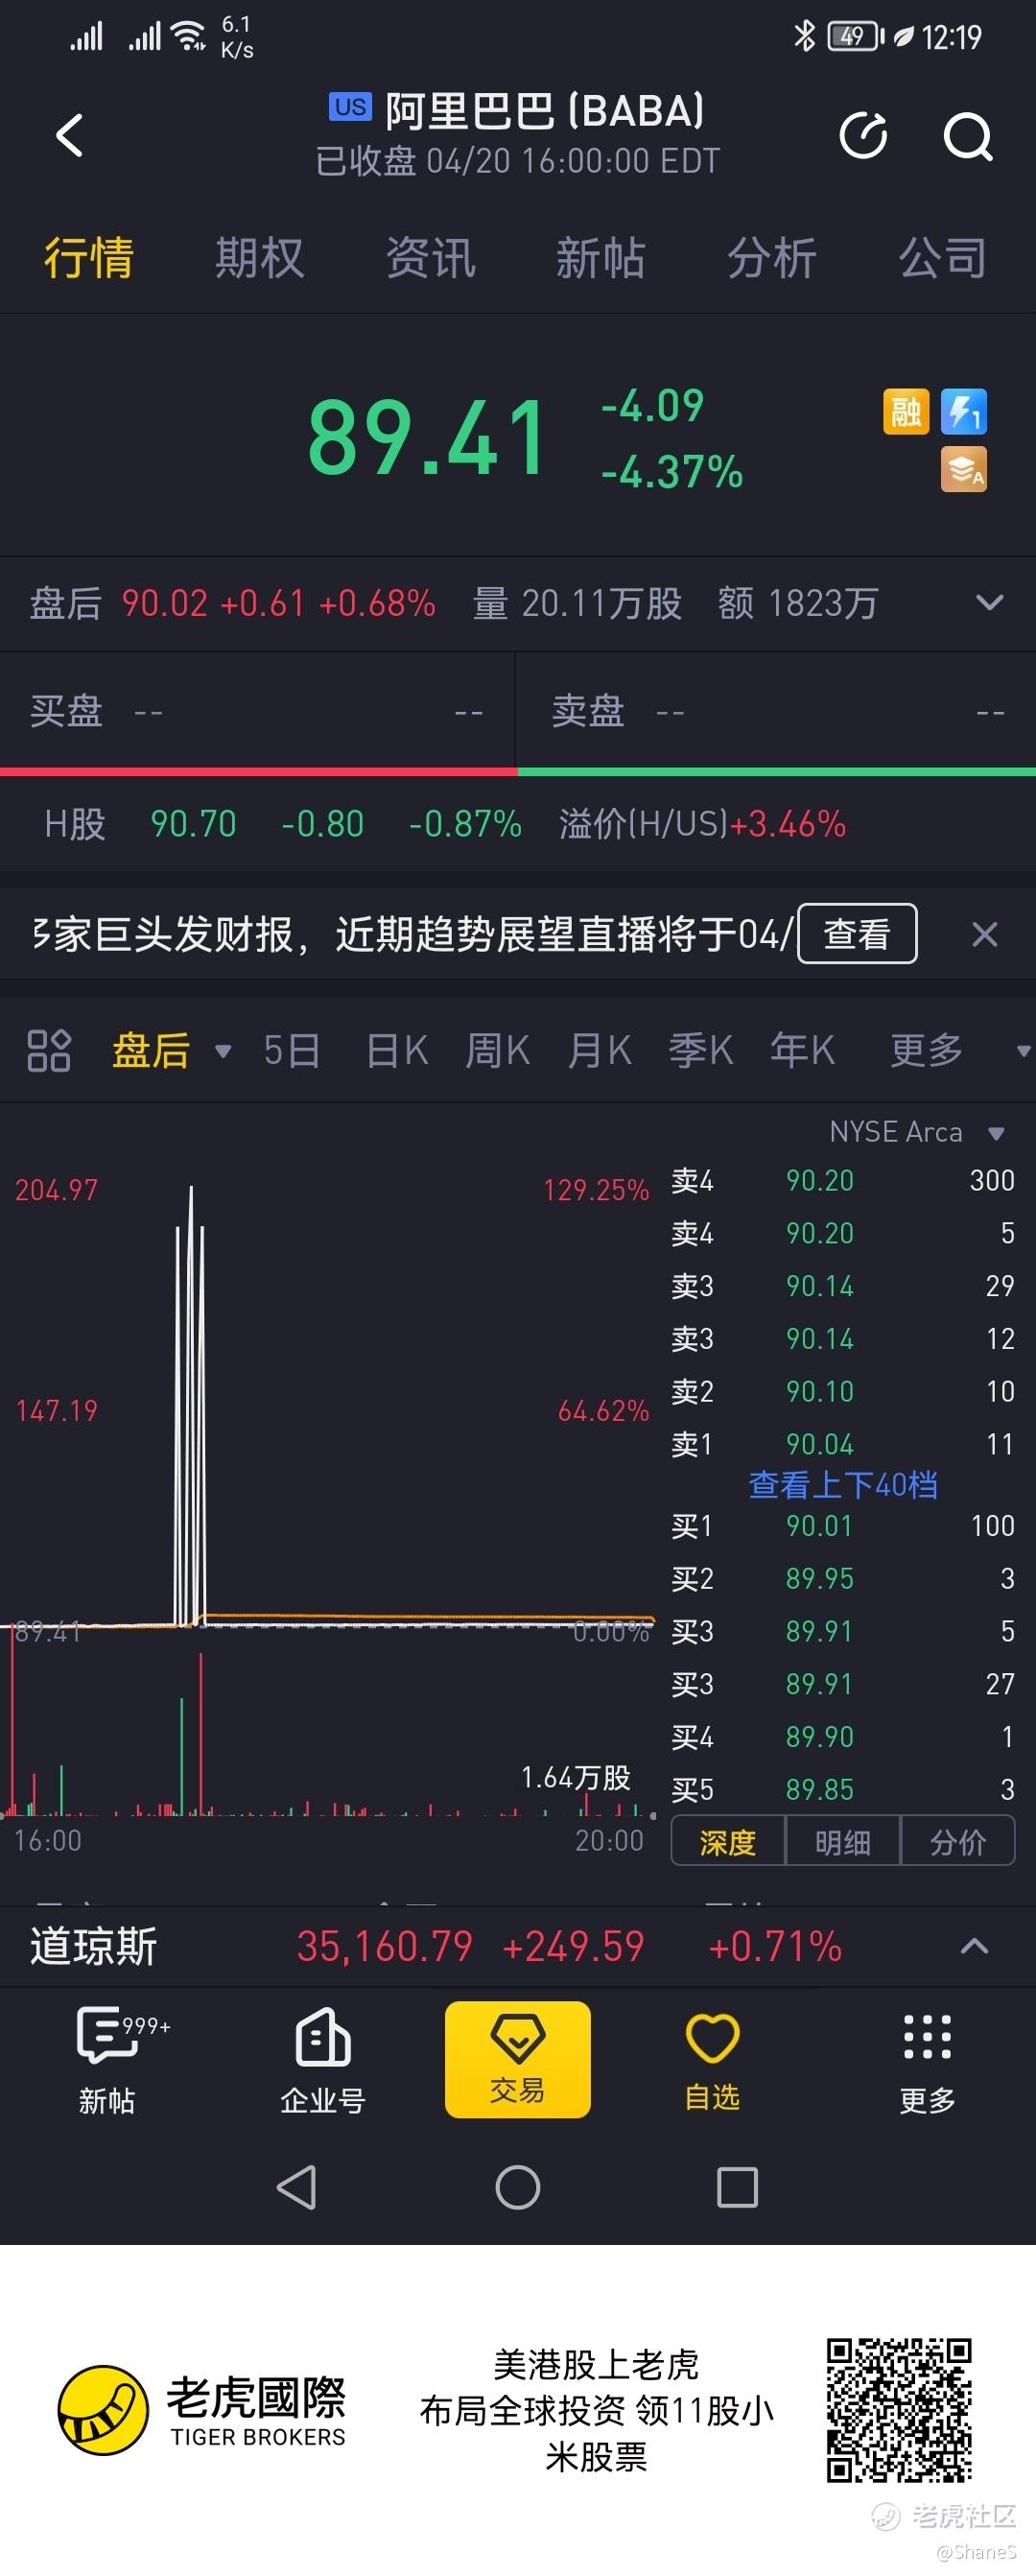
Task: Select the 月K chart period
Action: pyautogui.click(x=599, y=1050)
